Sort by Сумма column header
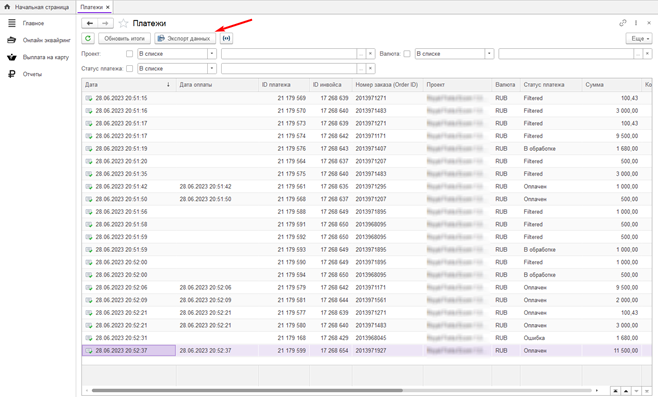The width and height of the screenshot is (658, 397). (611, 85)
